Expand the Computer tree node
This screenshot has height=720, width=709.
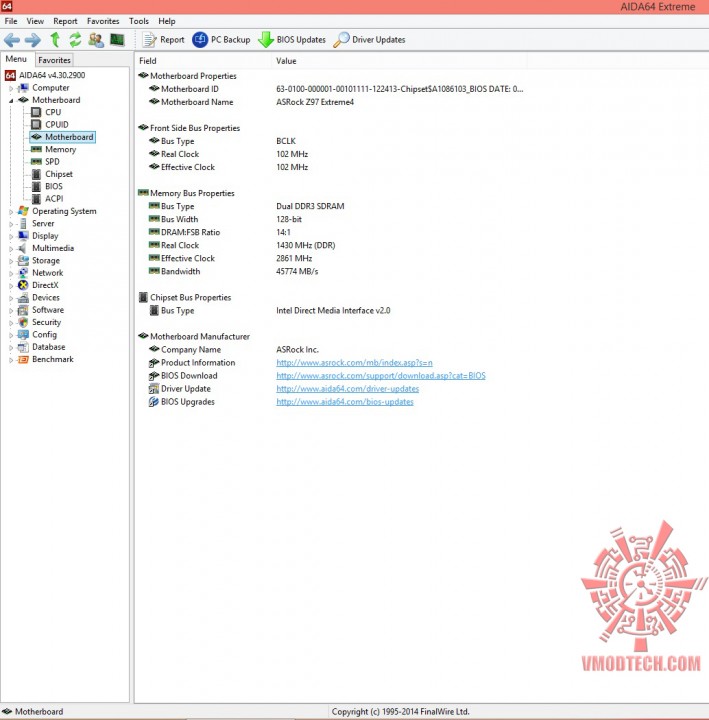point(11,88)
